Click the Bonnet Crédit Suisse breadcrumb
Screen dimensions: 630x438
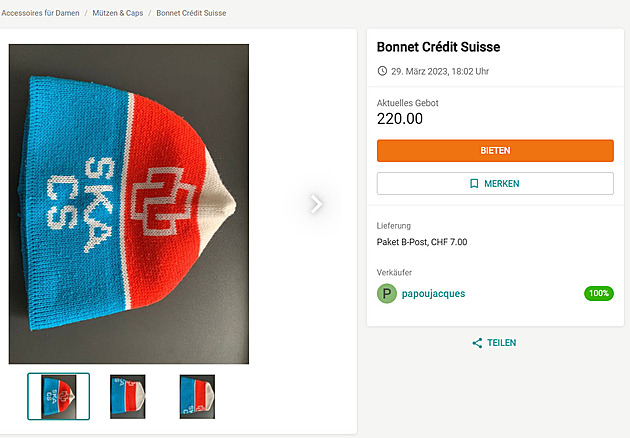(x=190, y=14)
